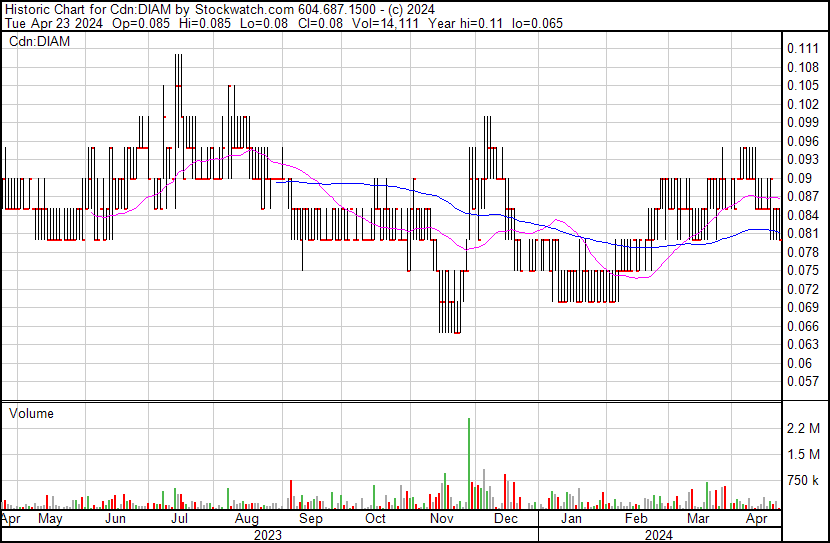
Task: Click the 2.2 M volume axis label
Action: [x=805, y=428]
